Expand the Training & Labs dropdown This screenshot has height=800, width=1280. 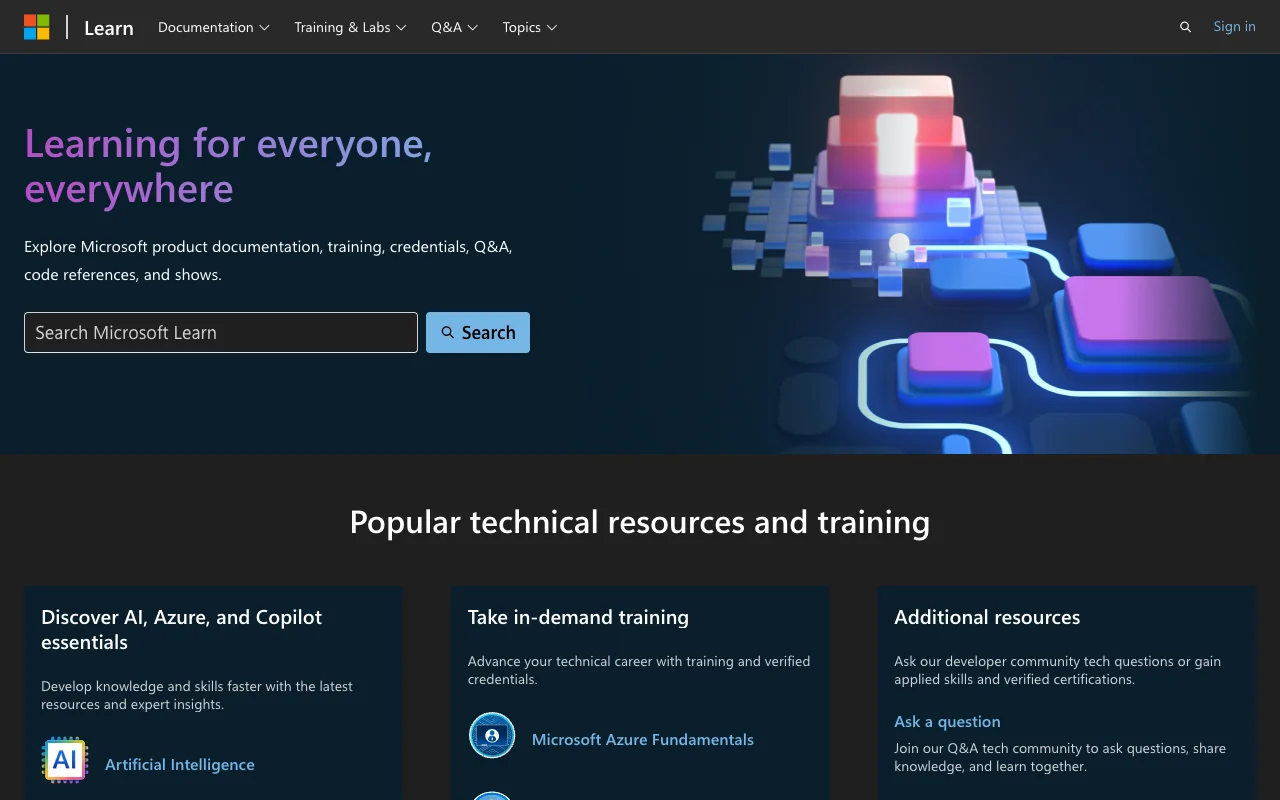tap(350, 27)
